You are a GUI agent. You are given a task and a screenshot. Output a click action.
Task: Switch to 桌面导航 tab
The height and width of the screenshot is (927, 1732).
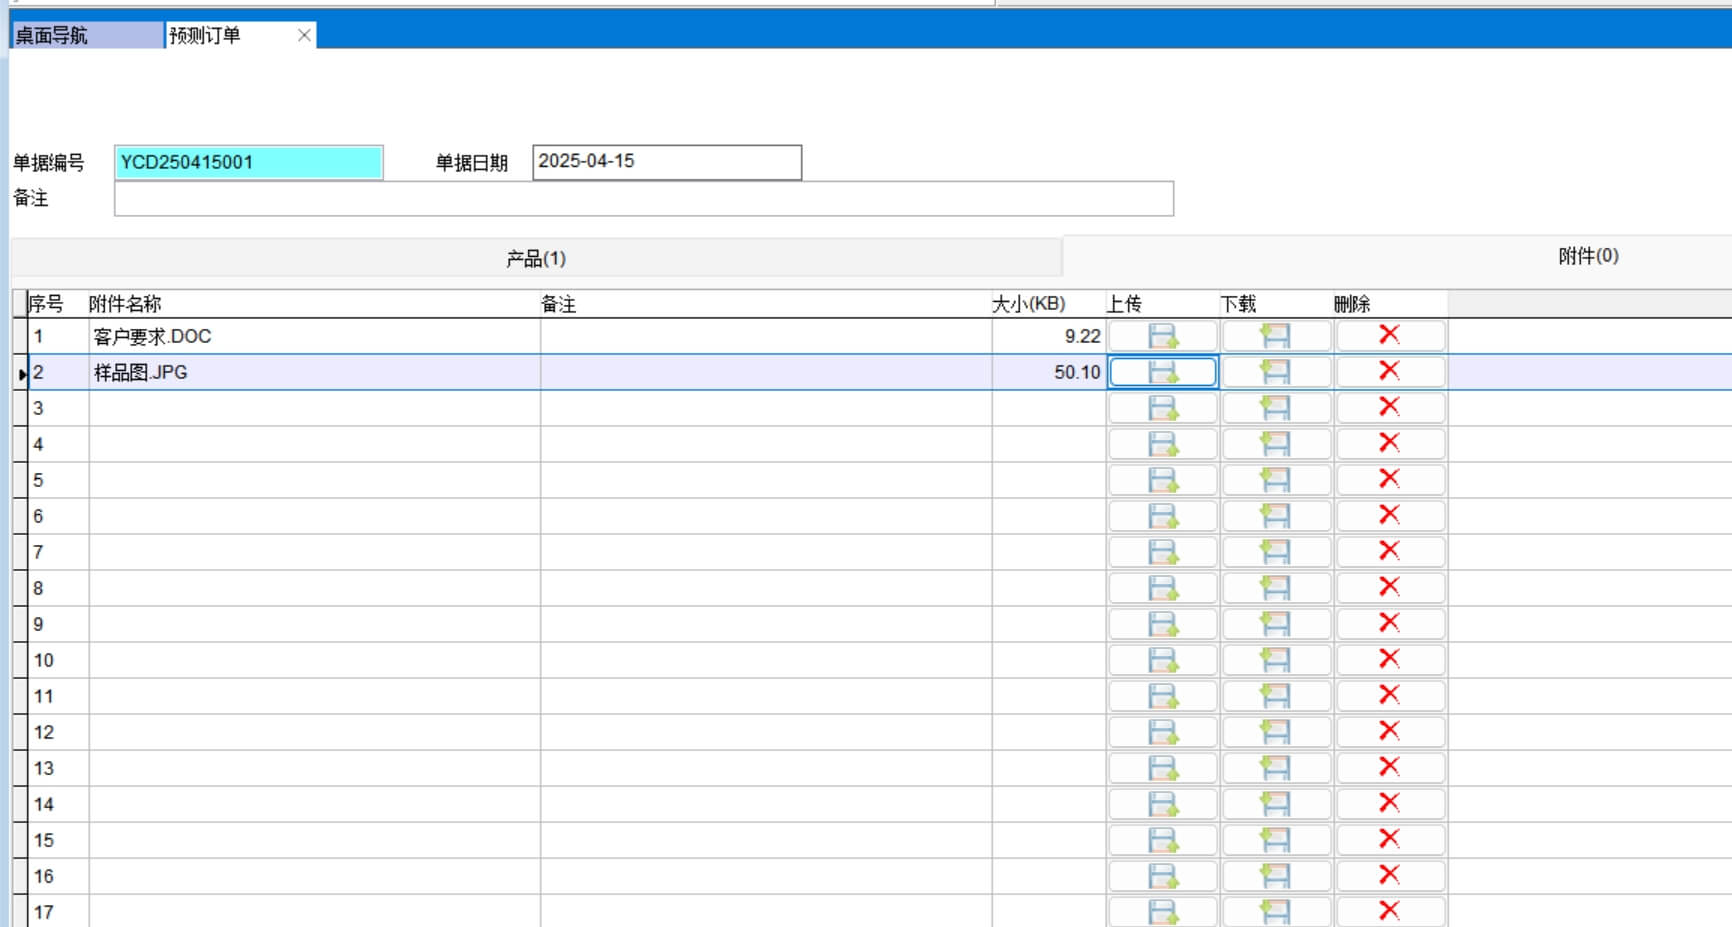tap(86, 35)
